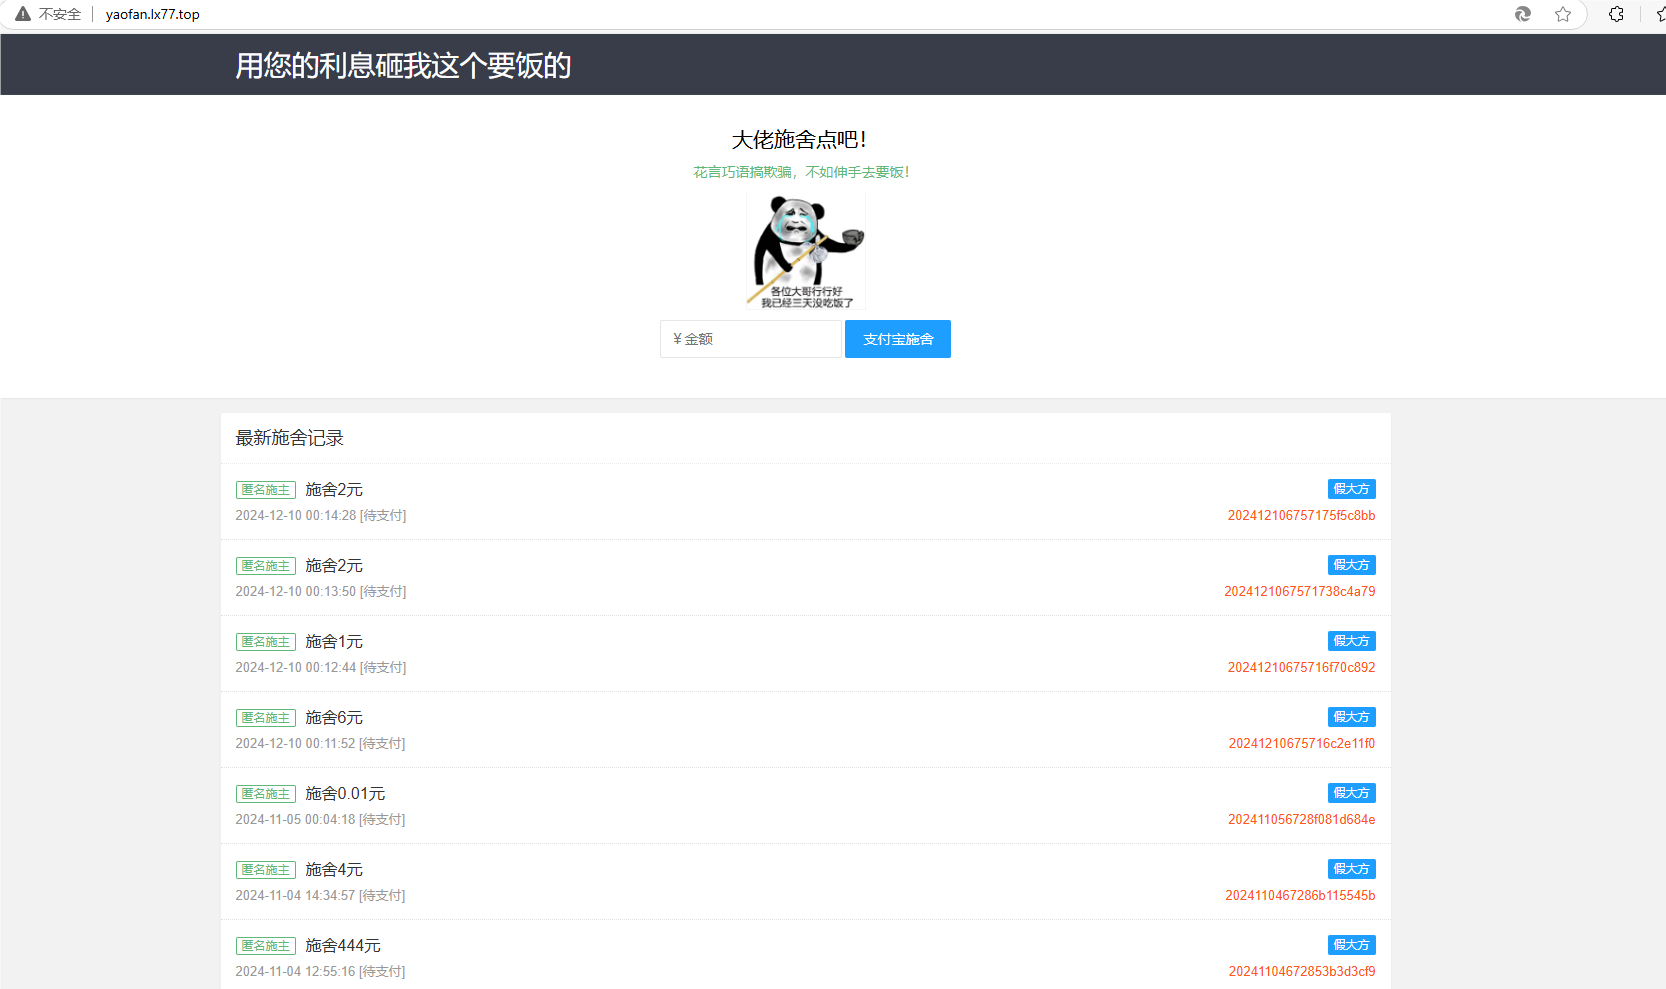Click the 支付宝施舍 button
The image size is (1666, 989).
click(x=898, y=339)
